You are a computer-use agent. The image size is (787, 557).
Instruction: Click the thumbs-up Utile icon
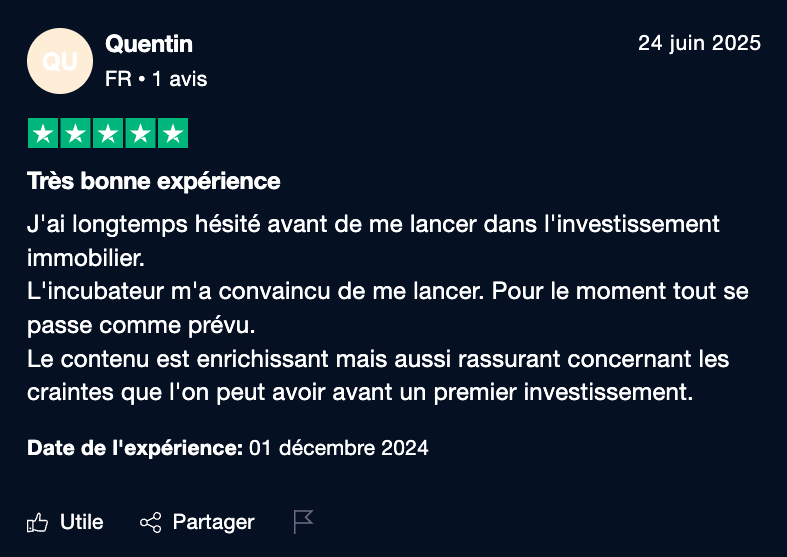(x=38, y=523)
